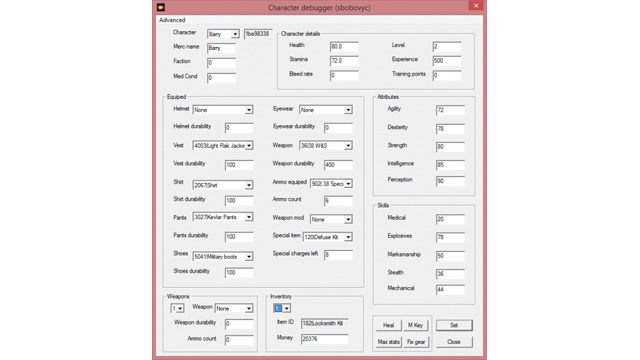
Task: Expand the Equipped Weapon dropdown showing .38 W&S
Action: click(x=326, y=145)
